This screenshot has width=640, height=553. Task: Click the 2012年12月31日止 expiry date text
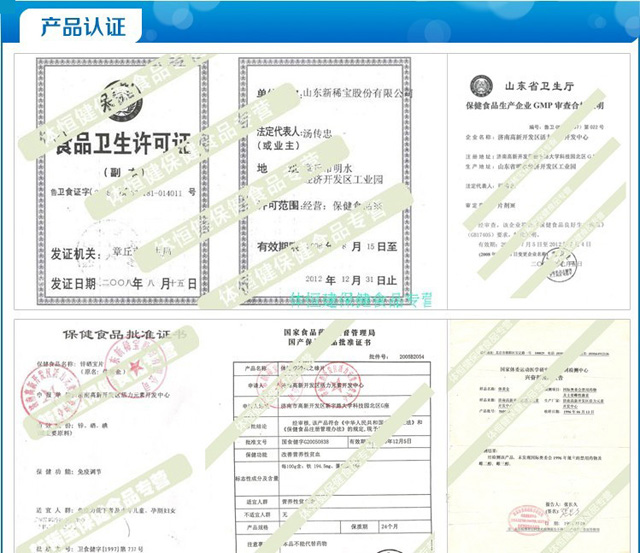(351, 280)
